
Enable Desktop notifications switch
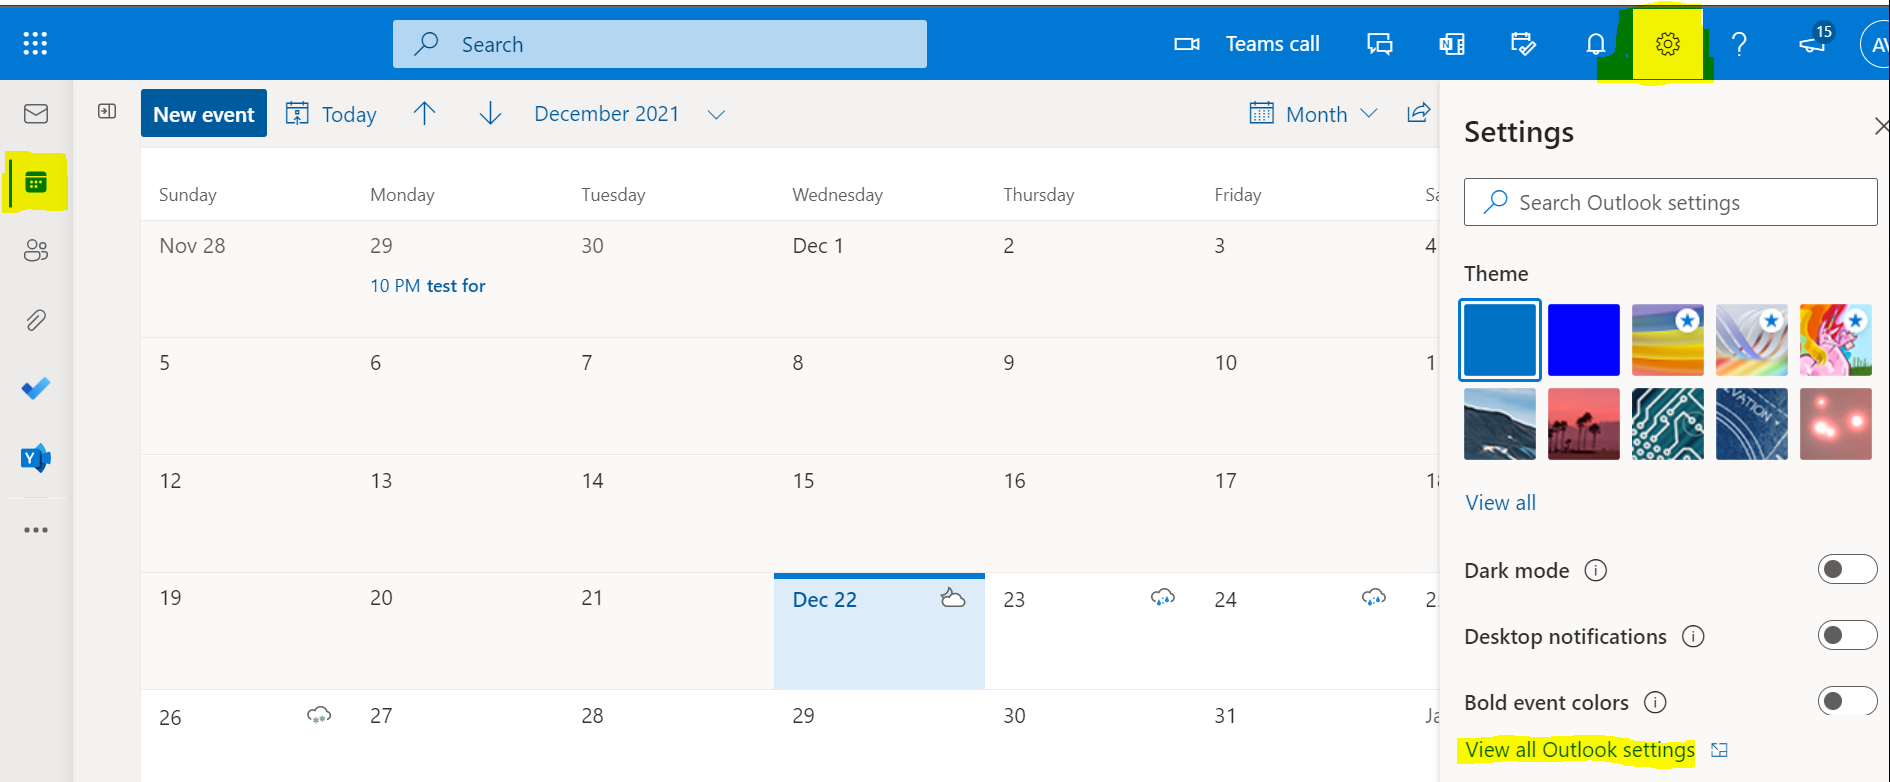click(x=1846, y=636)
